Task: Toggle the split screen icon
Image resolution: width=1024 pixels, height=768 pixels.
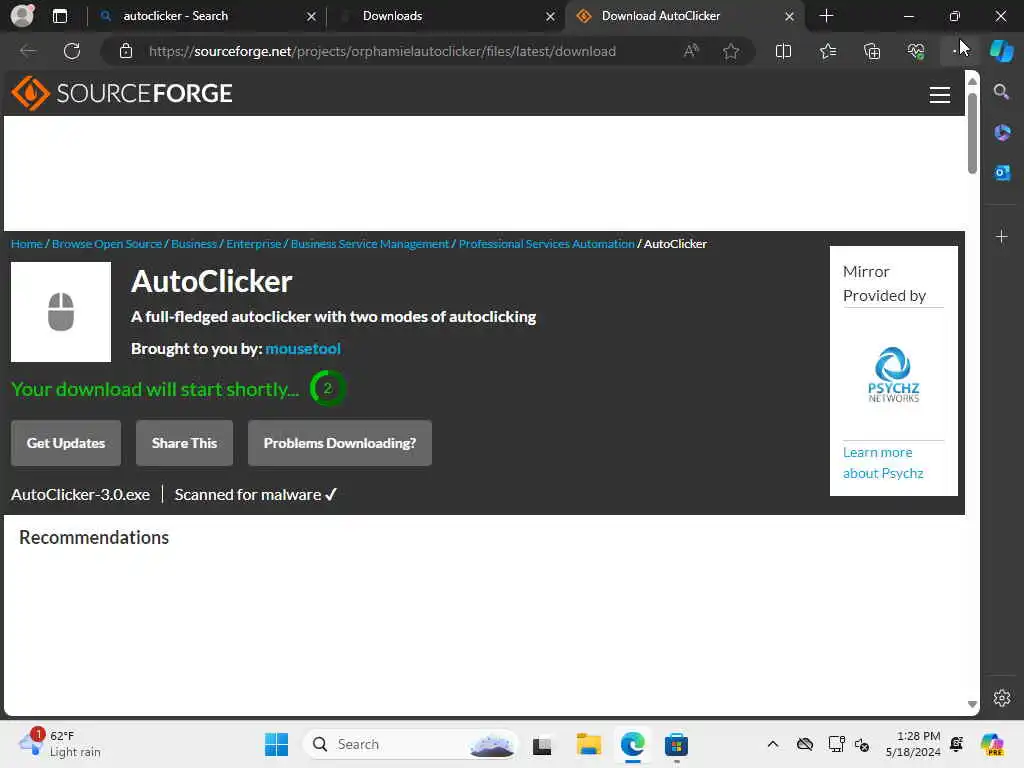Action: (783, 51)
